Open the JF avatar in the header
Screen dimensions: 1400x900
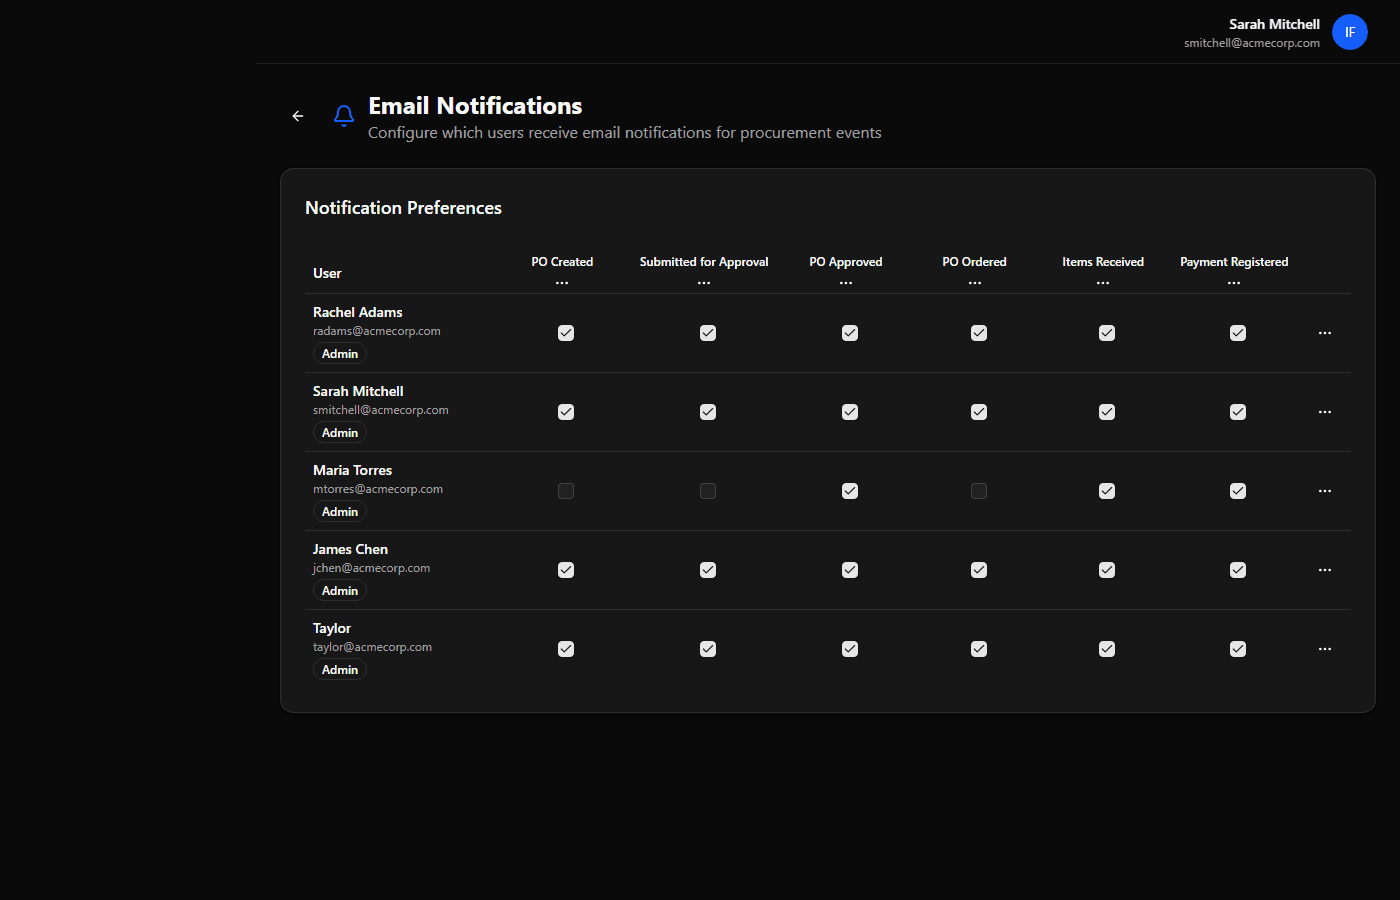[1350, 31]
